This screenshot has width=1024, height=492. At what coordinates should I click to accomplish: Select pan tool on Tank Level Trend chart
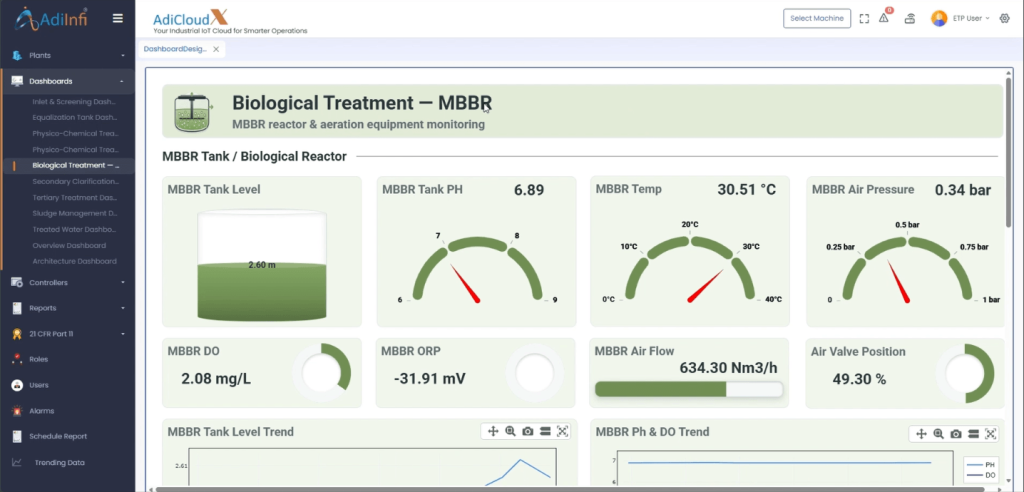click(493, 431)
